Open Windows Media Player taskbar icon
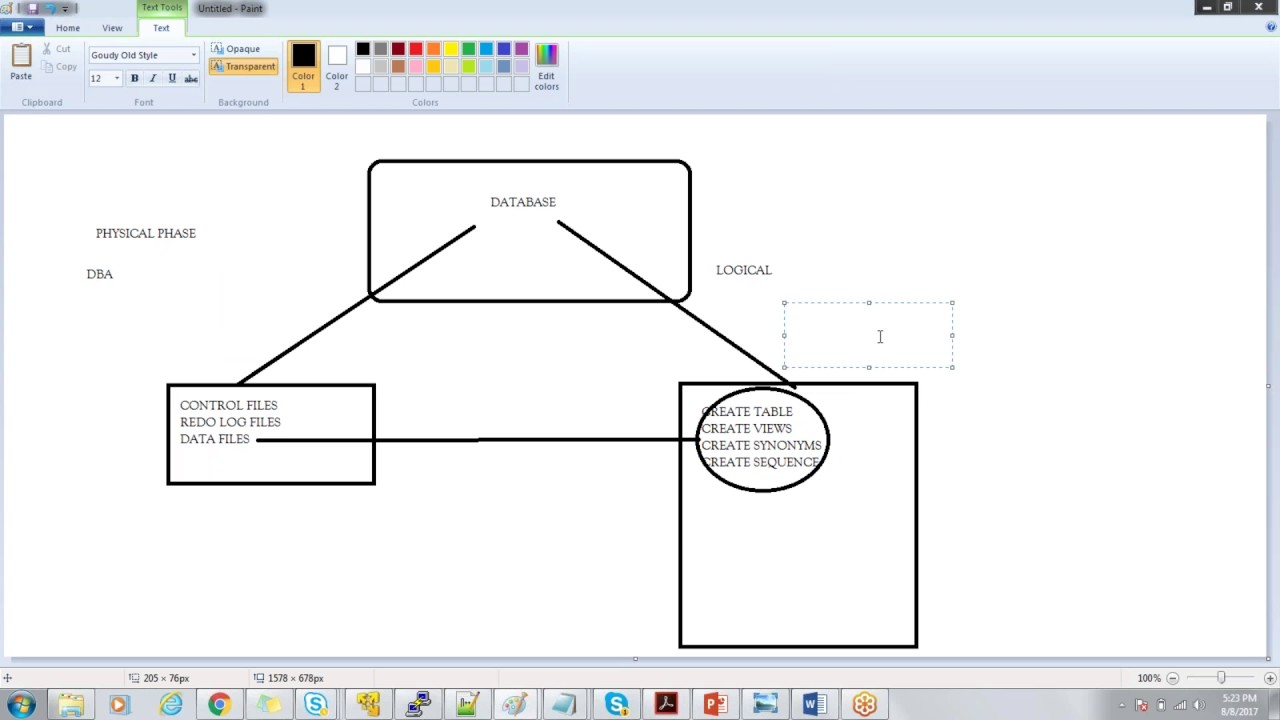 click(x=119, y=704)
